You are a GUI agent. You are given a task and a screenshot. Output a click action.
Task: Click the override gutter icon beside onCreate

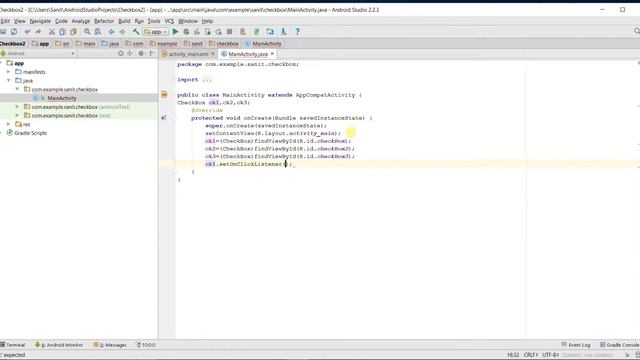pos(164,118)
